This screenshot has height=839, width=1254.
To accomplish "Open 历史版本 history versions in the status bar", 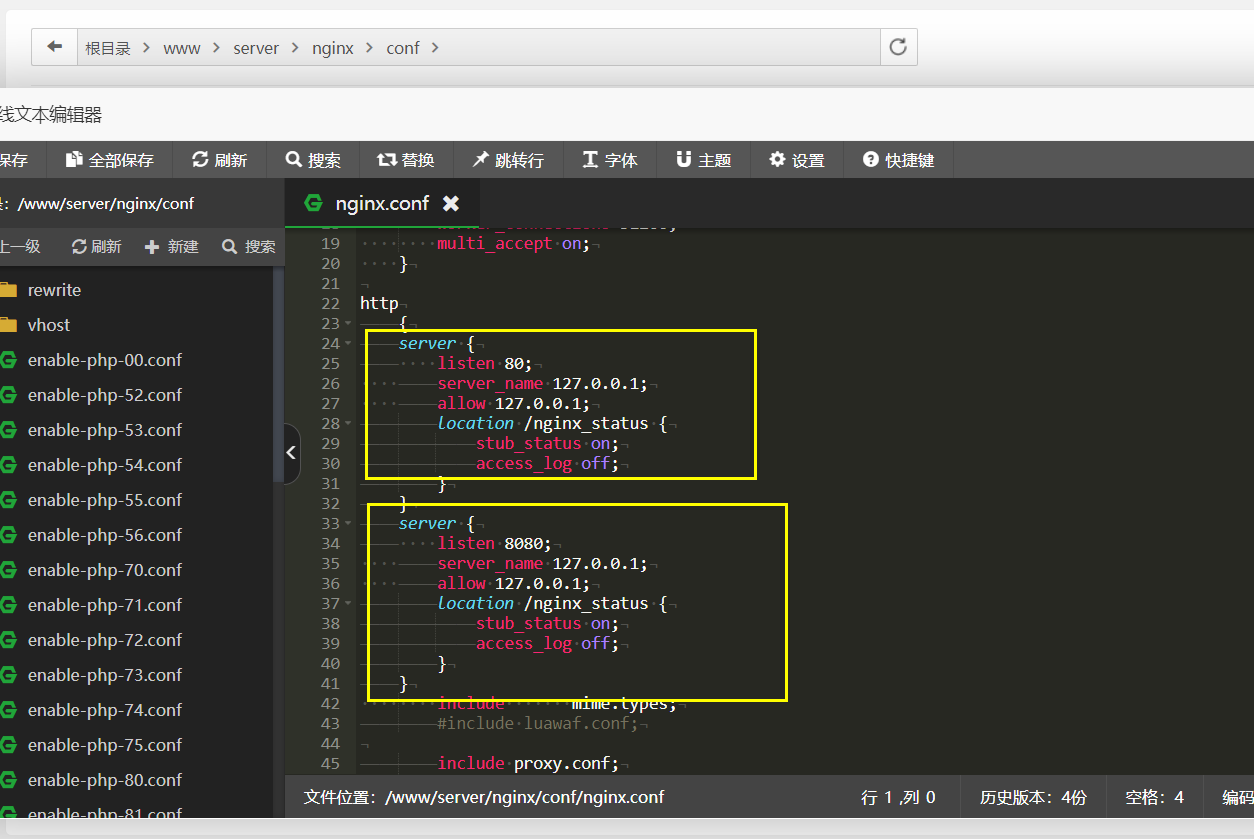I will click(1033, 797).
